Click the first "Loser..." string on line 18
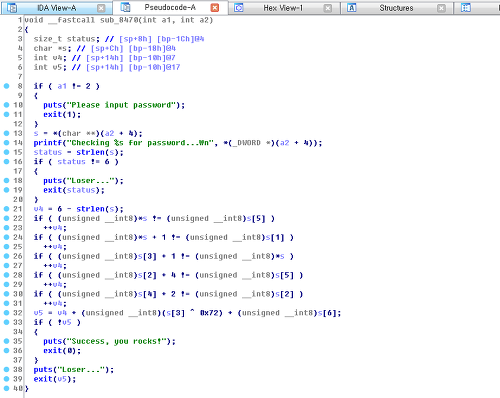The height and width of the screenshot is (398, 500). coord(91,181)
